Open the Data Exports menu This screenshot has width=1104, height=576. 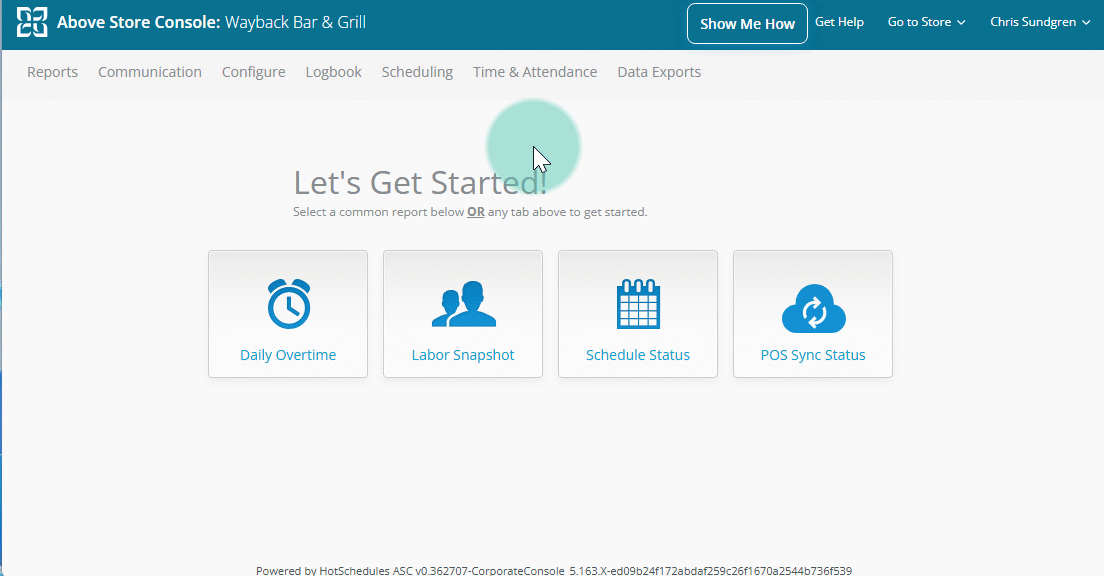tap(659, 72)
